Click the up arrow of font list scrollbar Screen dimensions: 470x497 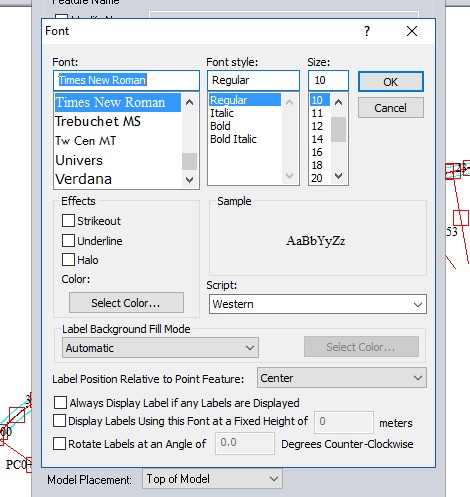click(x=189, y=102)
